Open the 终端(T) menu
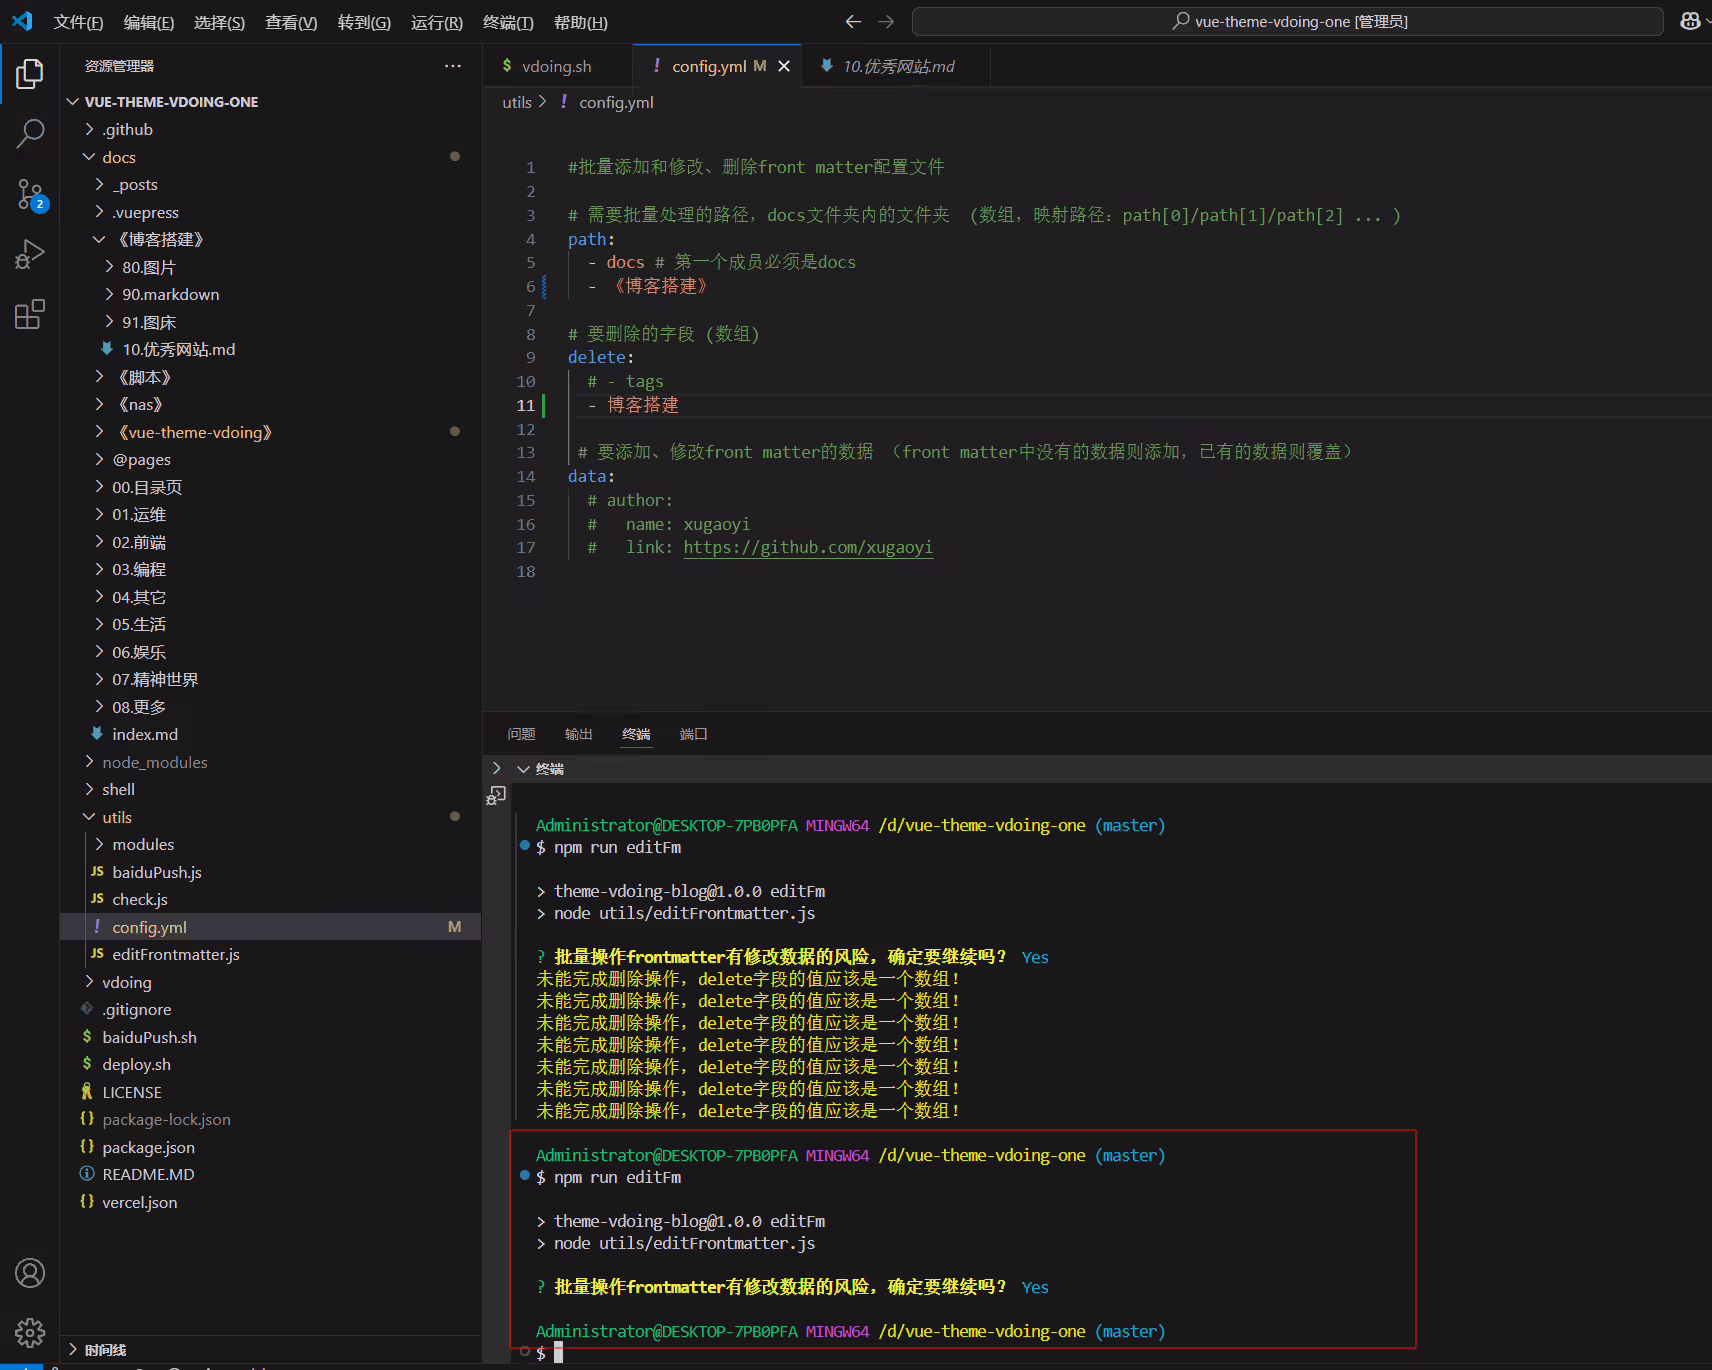 point(508,22)
